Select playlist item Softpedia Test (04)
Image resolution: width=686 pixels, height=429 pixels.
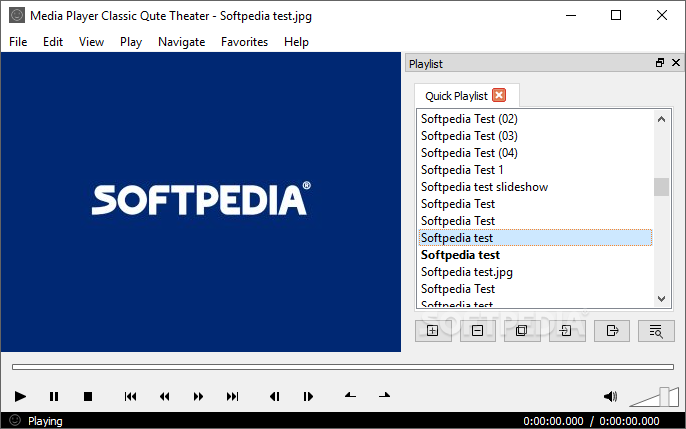535,153
